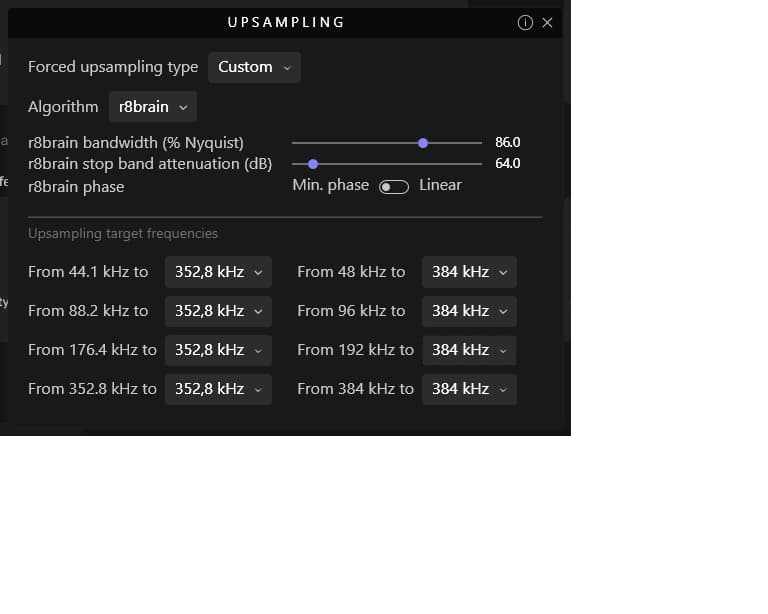Screen dimensions: 768x614
Task: Expand target for 48 kHz source
Action: coord(469,272)
